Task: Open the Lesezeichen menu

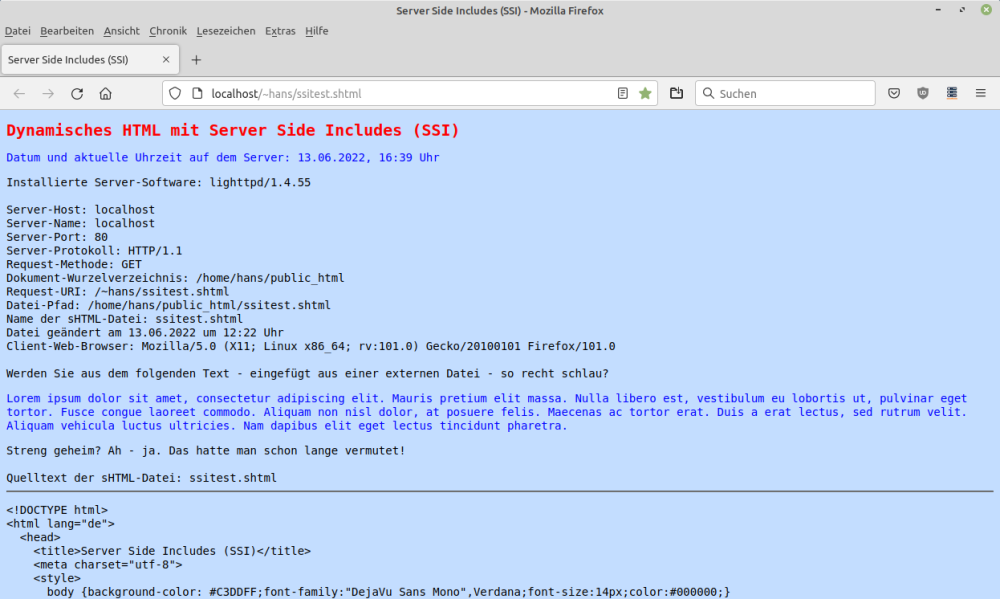Action: pos(226,31)
